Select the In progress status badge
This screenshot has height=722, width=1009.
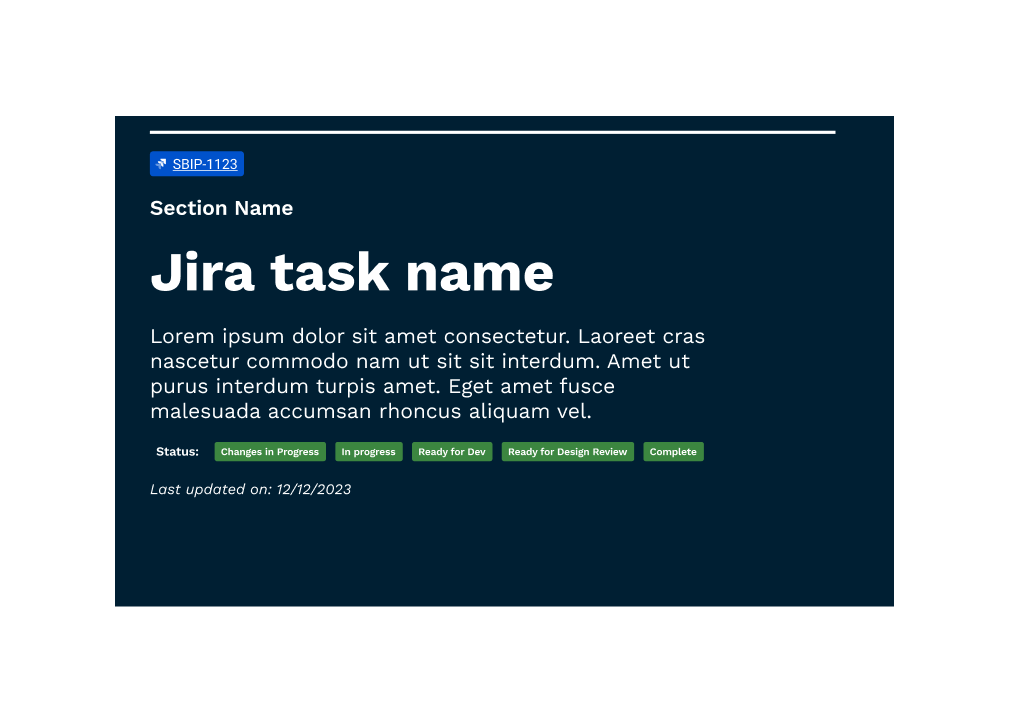(x=368, y=452)
